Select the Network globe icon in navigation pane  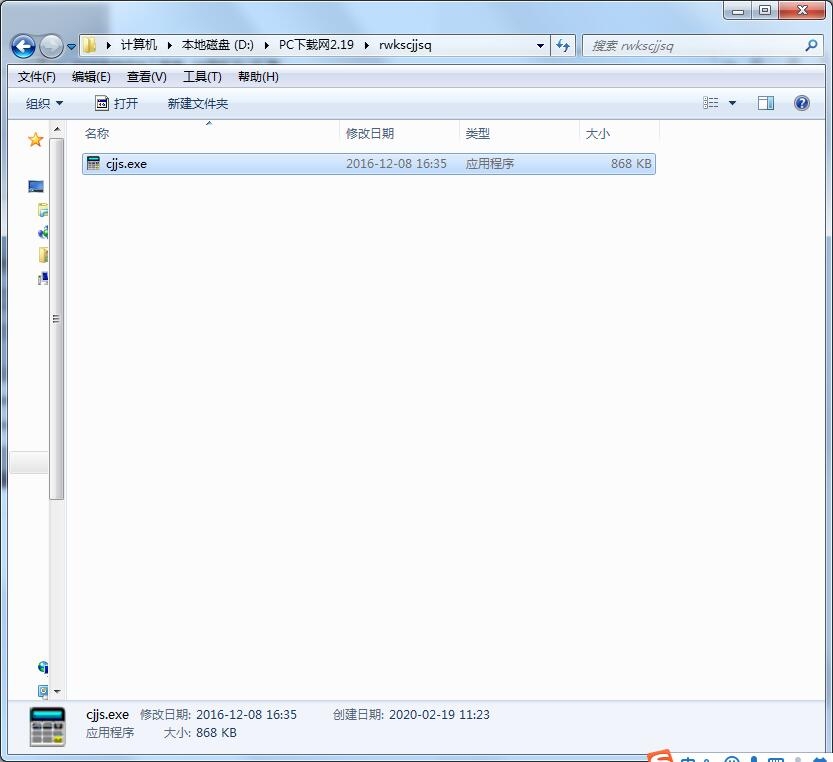click(x=43, y=667)
